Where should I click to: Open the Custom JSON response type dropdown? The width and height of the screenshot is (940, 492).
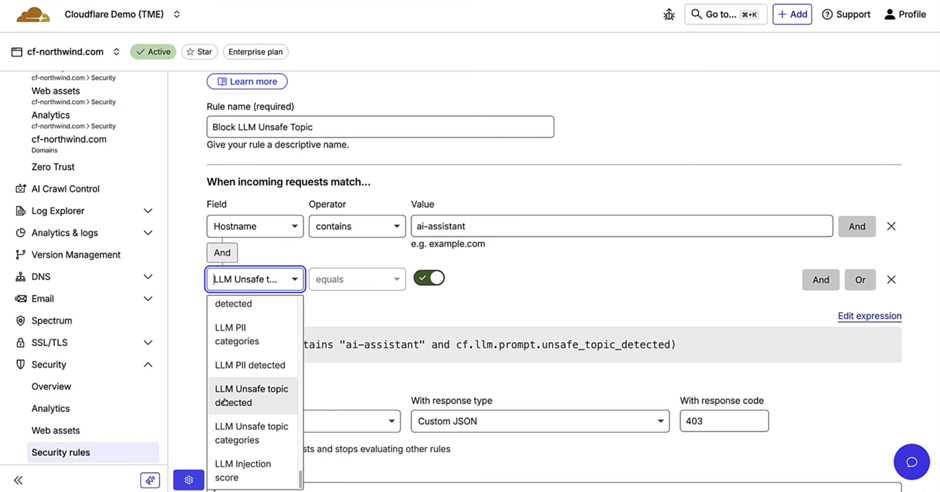click(x=540, y=421)
